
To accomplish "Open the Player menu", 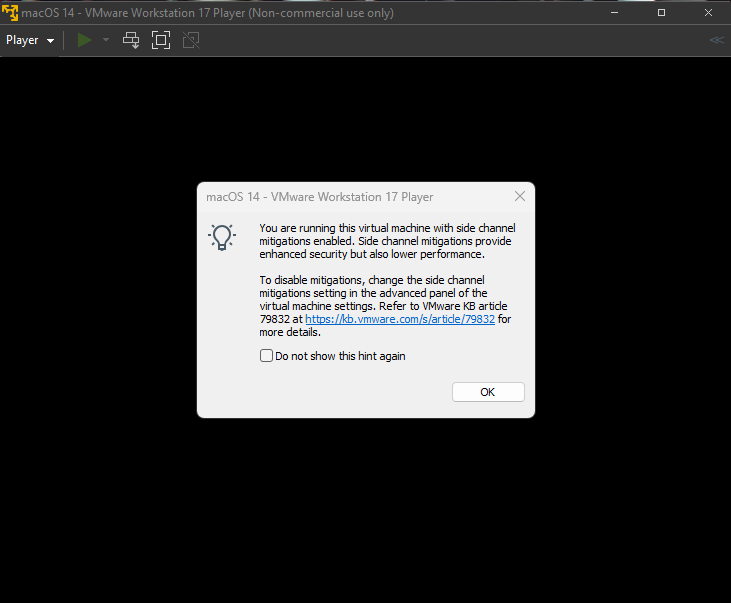I will (30, 40).
